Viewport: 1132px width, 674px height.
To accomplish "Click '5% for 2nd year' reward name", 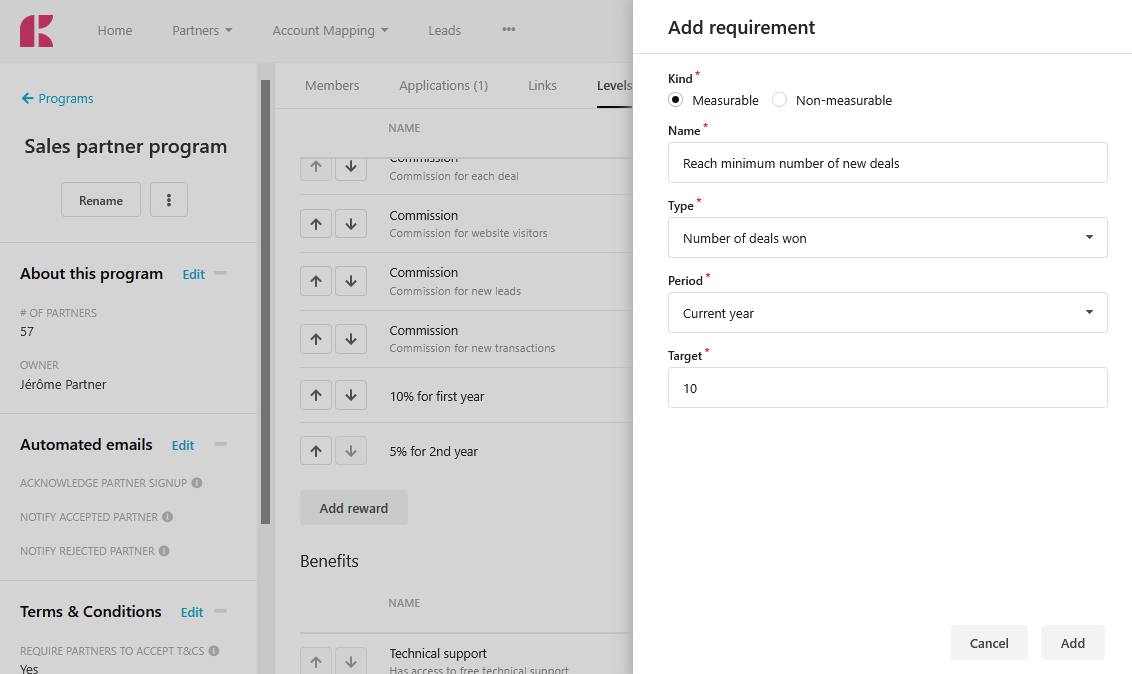I will [x=434, y=451].
